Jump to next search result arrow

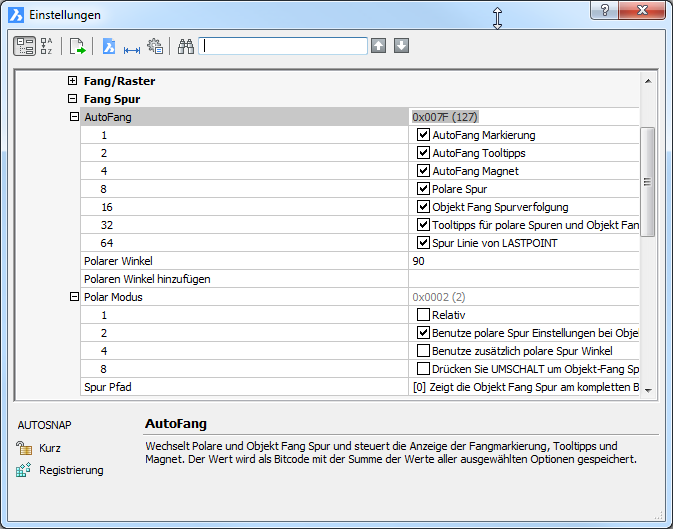401,46
